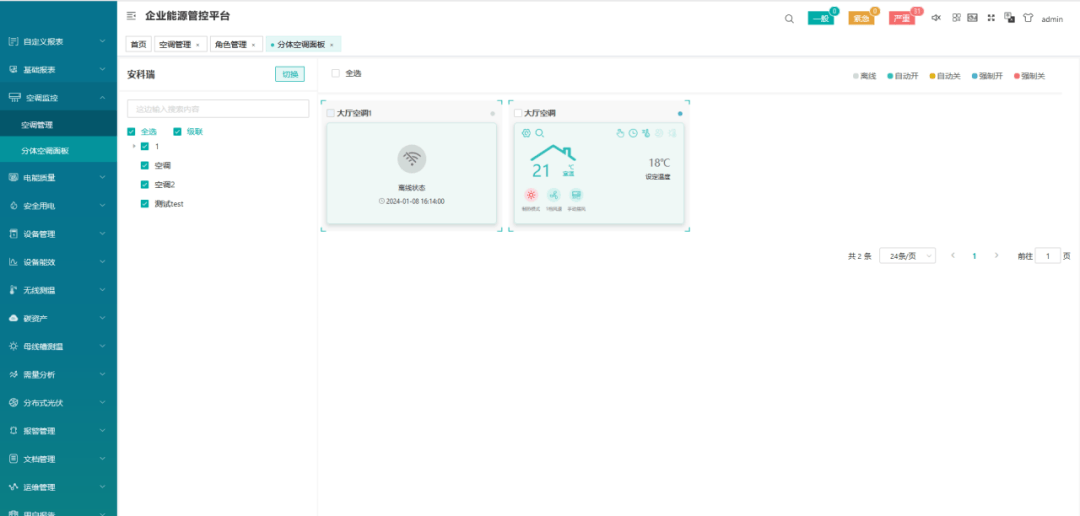Click the T-shirt theme icon in header
Viewport: 1080px width, 516px height.
1027,18
